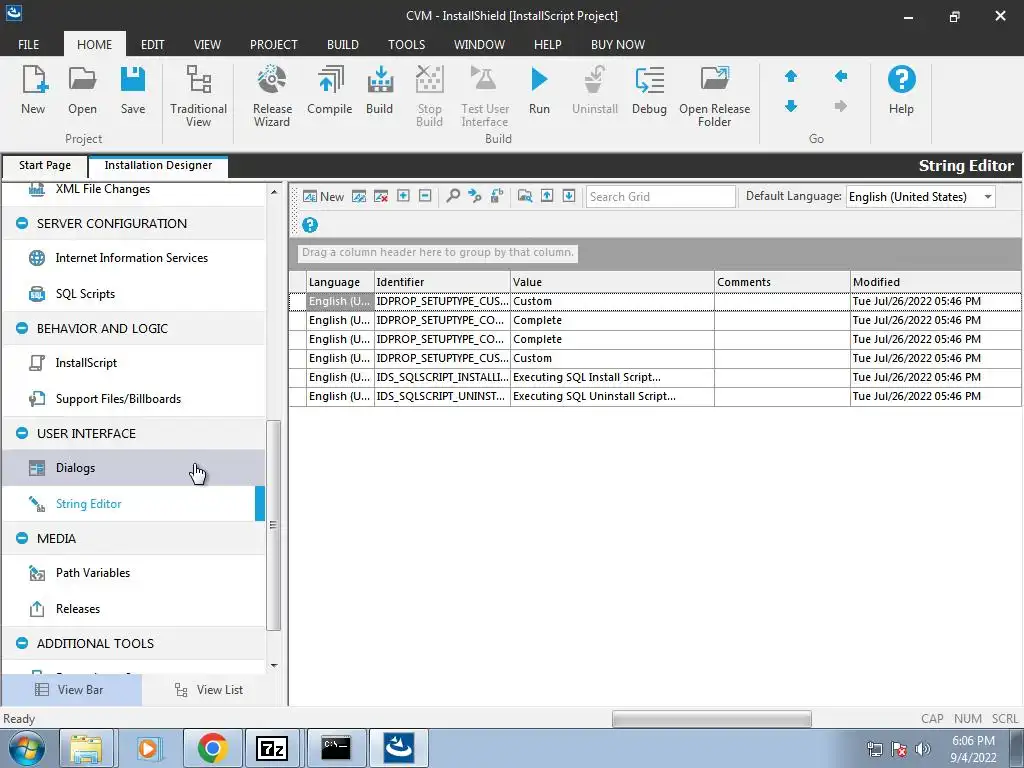Open the Dialogs view
Screen dimensions: 1024x768
click(133, 468)
